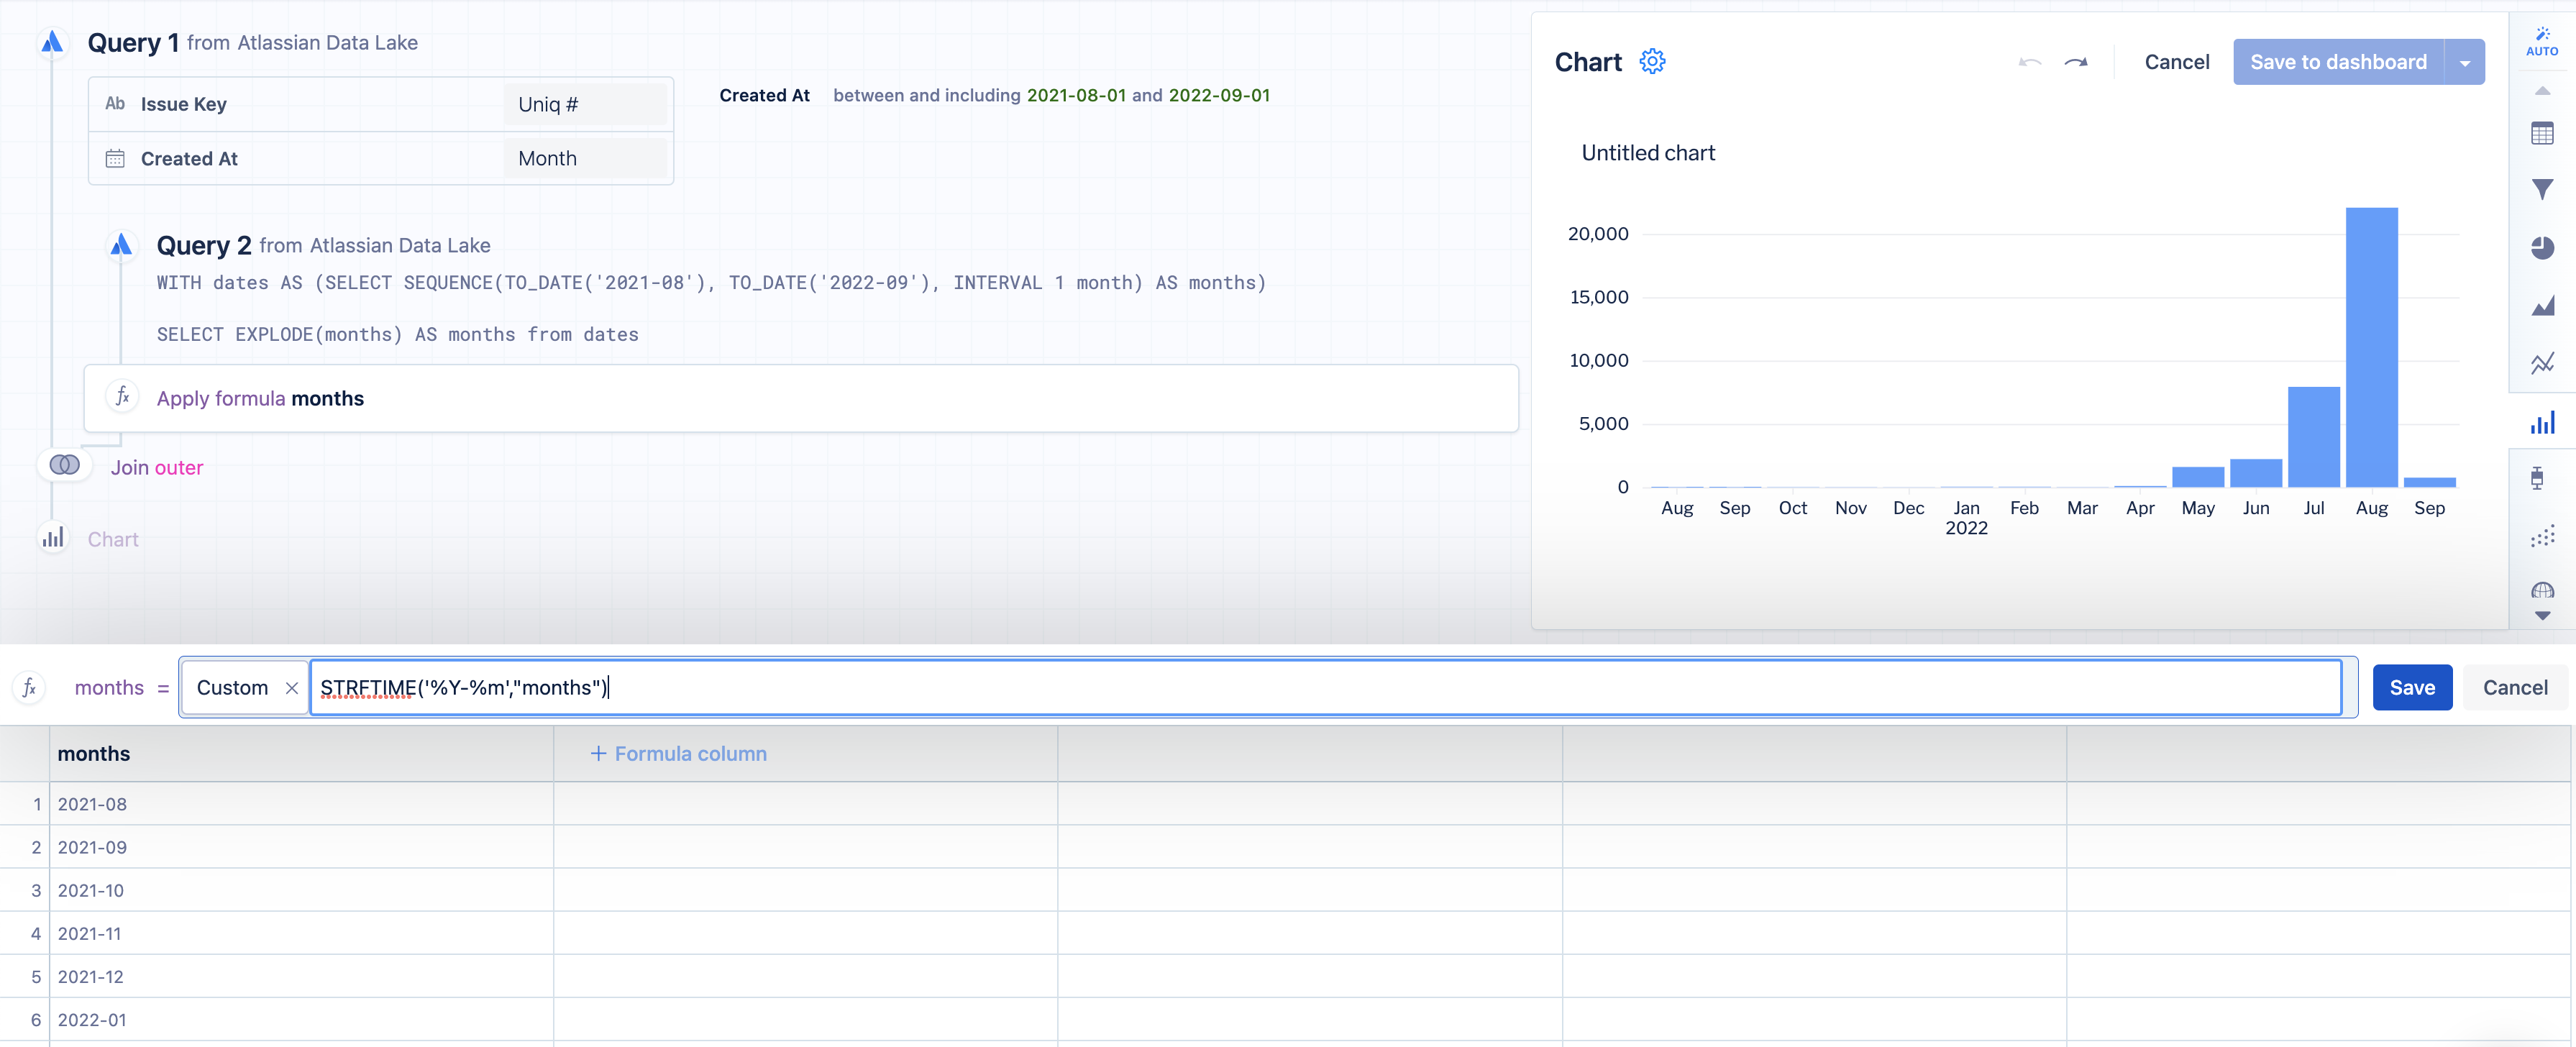The height and width of the screenshot is (1047, 2576).
Task: Open Save to dashboard dropdown arrow
Action: pyautogui.click(x=2464, y=63)
